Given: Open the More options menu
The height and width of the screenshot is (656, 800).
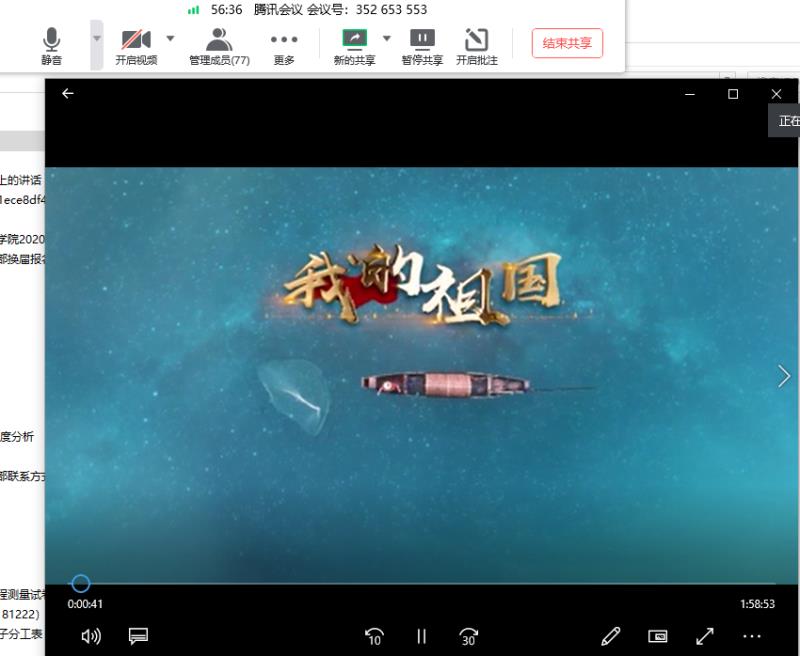Looking at the screenshot, I should tap(284, 46).
